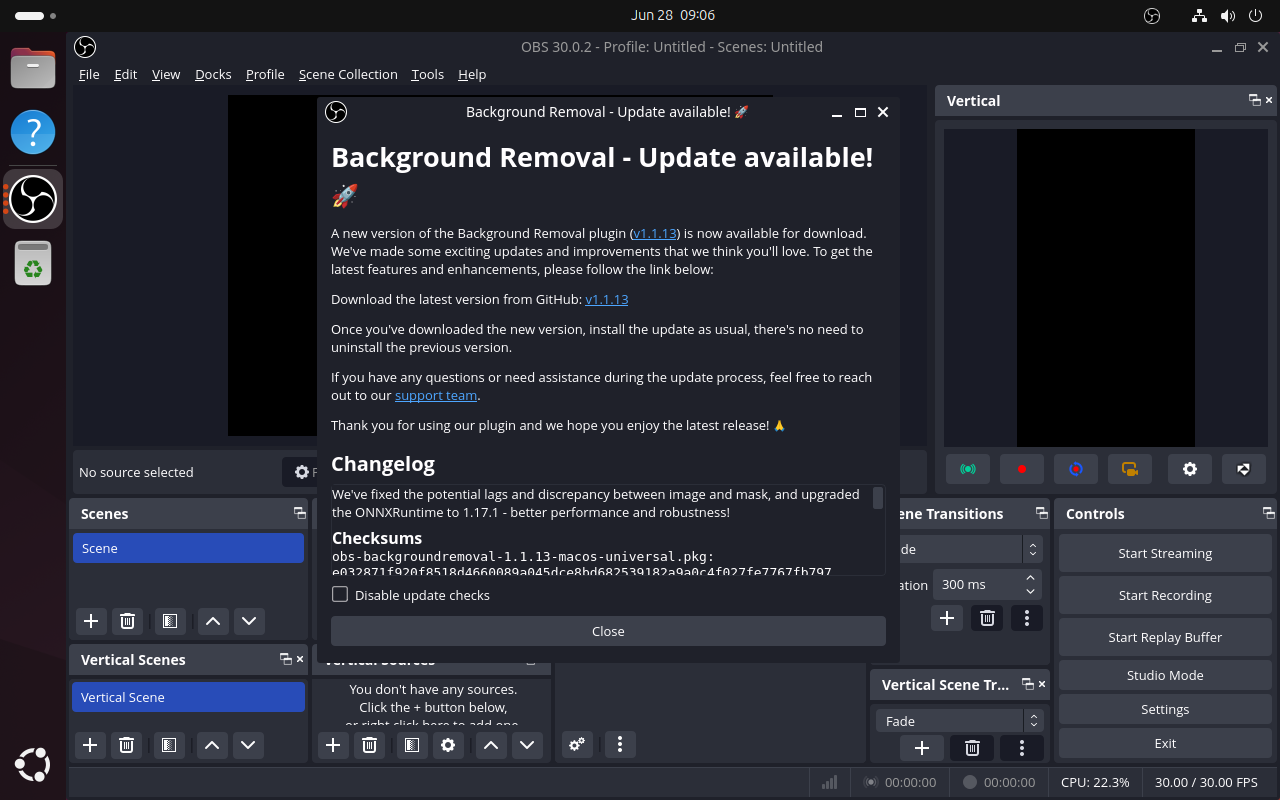Open vertical source filters icon

411,745
